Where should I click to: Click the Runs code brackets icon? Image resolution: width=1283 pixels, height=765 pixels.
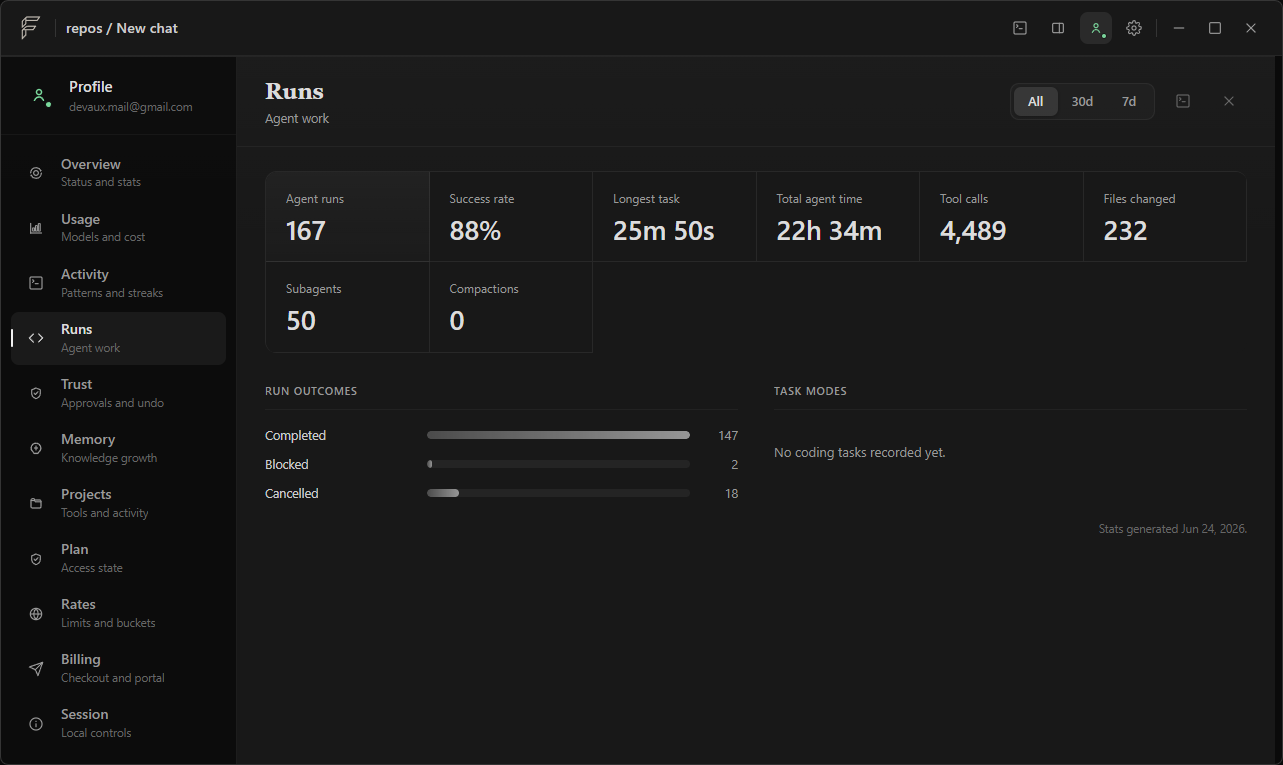[36, 338]
